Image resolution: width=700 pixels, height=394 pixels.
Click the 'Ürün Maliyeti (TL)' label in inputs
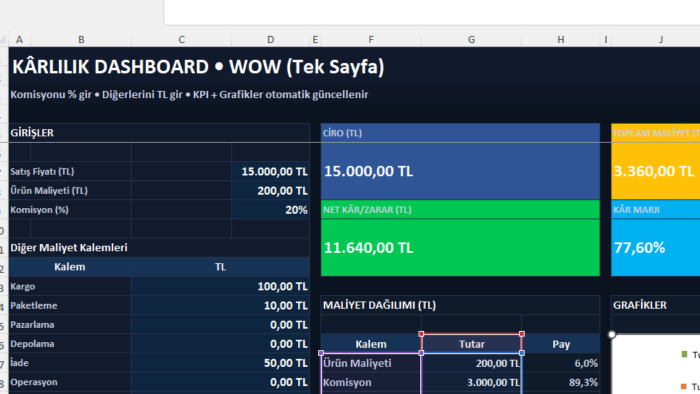49,191
